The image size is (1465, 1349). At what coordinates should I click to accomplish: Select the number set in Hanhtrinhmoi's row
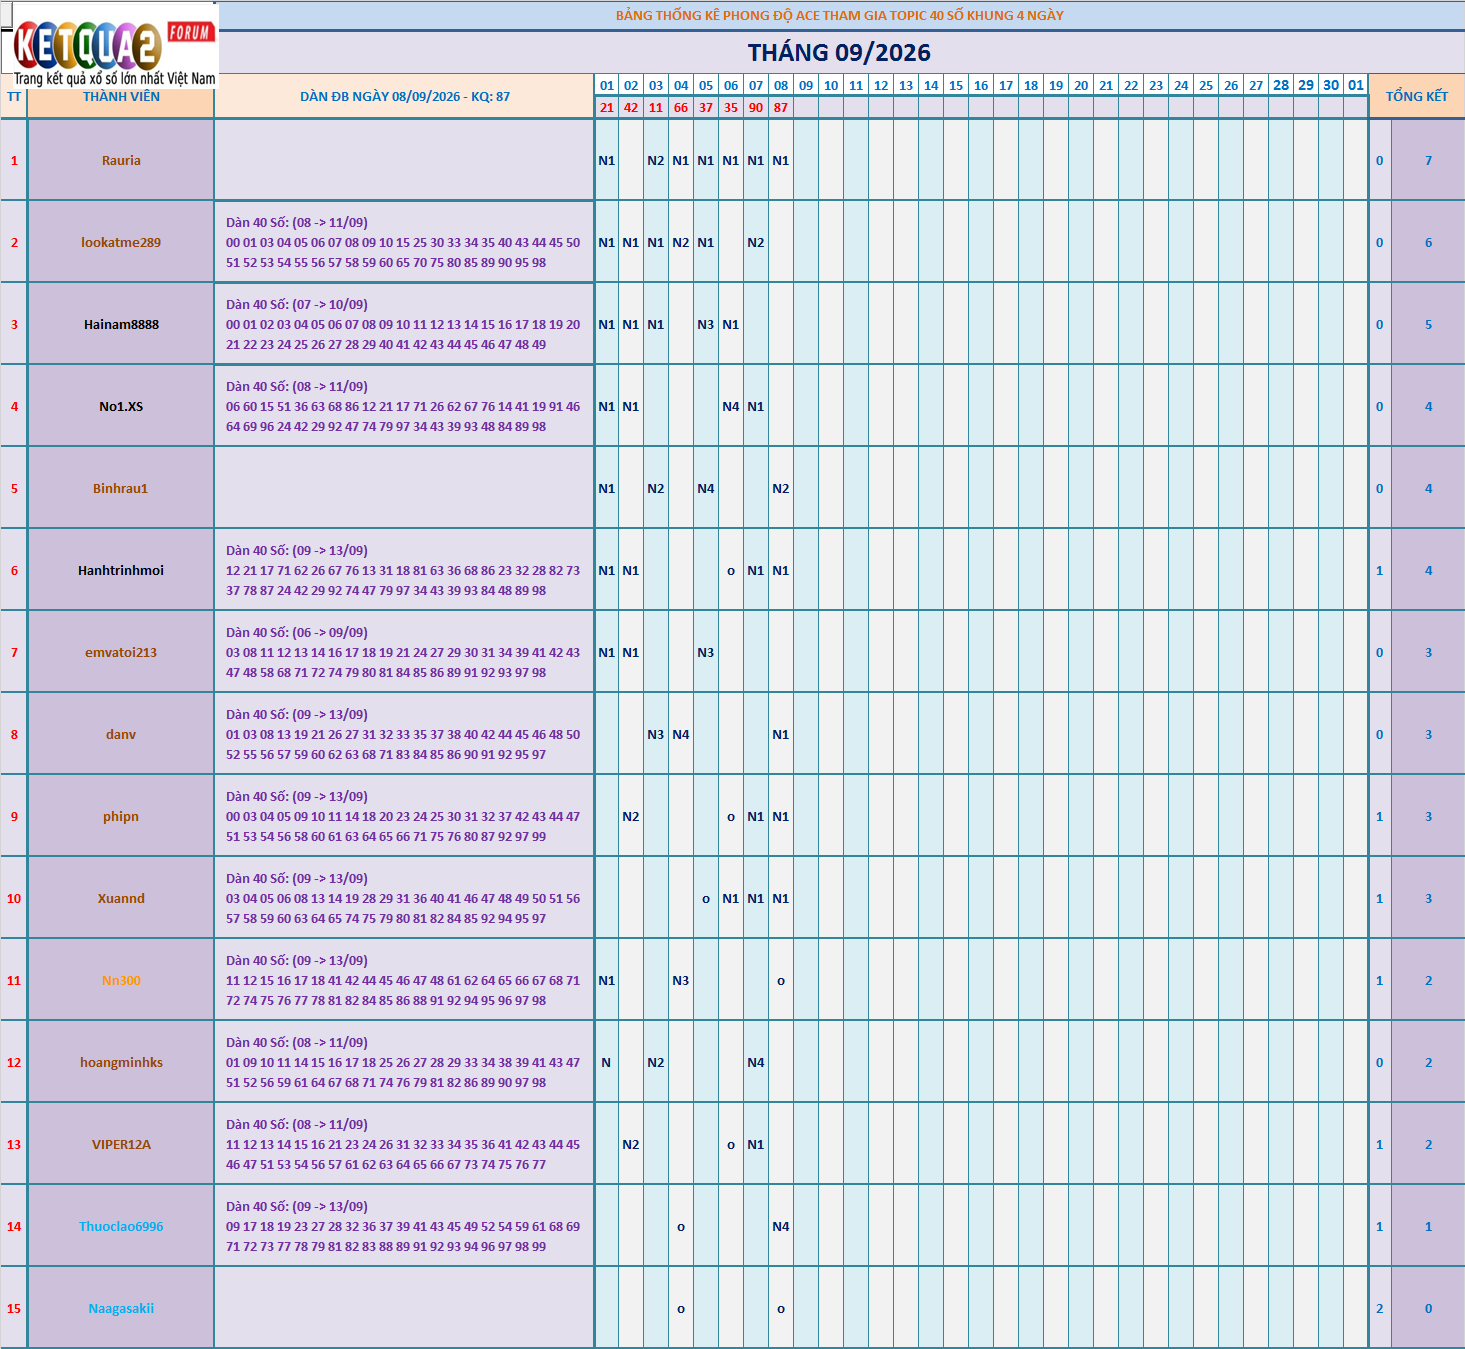pyautogui.click(x=403, y=571)
